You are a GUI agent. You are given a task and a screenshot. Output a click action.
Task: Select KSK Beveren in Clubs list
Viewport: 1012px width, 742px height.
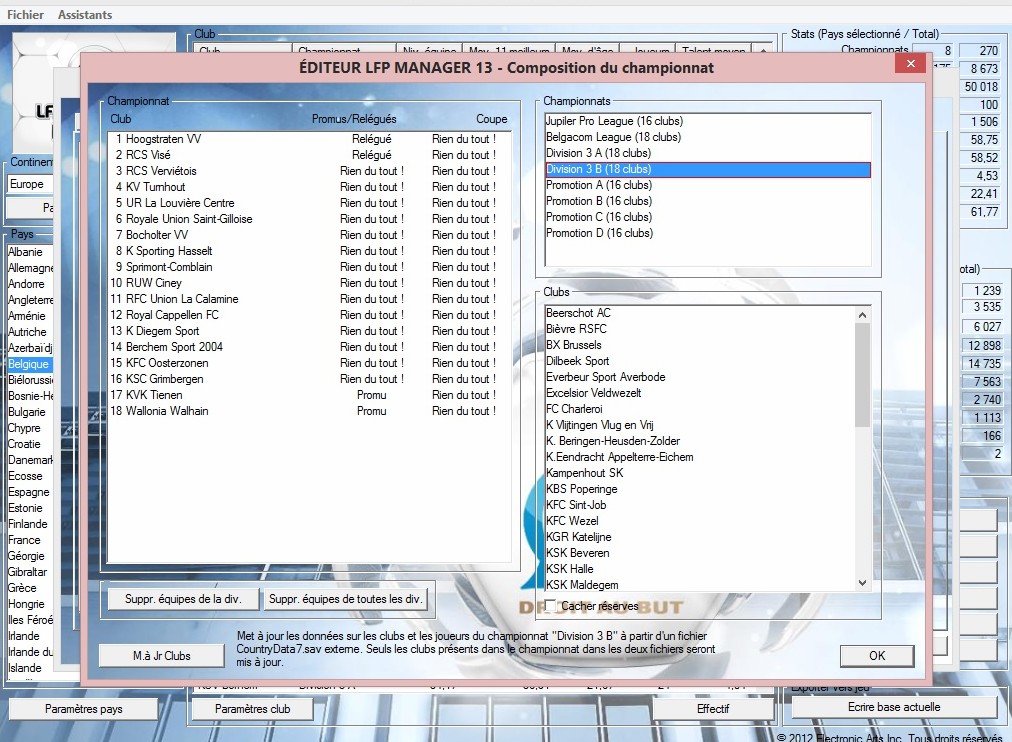click(x=700, y=553)
